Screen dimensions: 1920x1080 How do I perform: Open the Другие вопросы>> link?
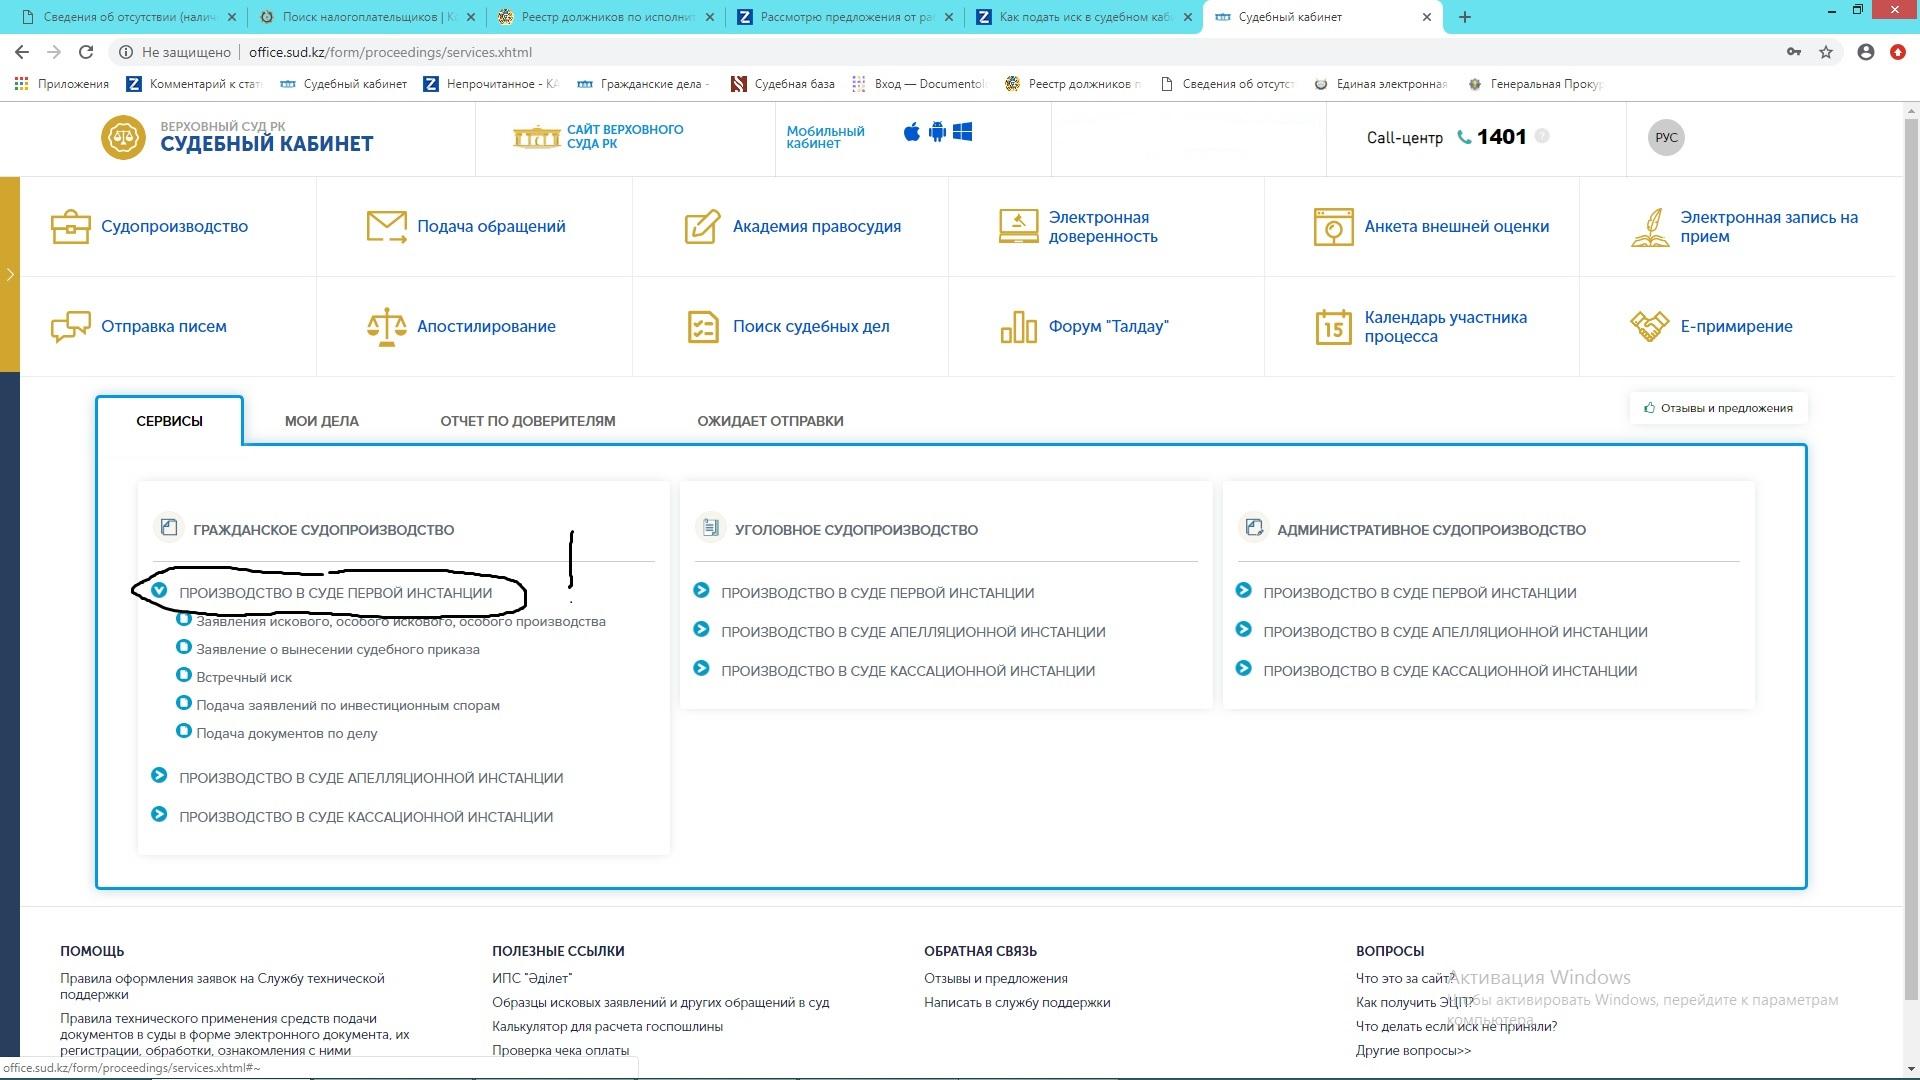point(1413,1050)
